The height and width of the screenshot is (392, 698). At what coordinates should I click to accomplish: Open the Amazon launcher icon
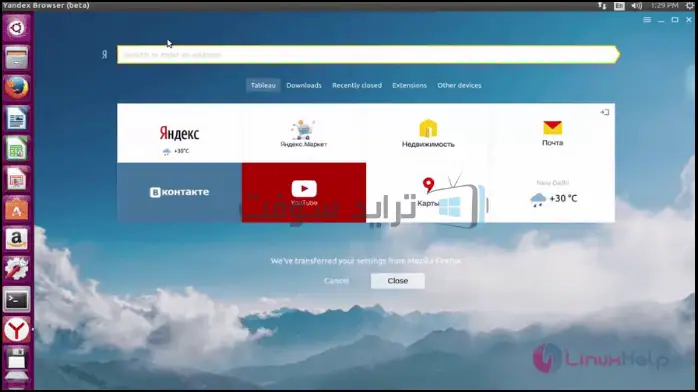pyautogui.click(x=16, y=239)
